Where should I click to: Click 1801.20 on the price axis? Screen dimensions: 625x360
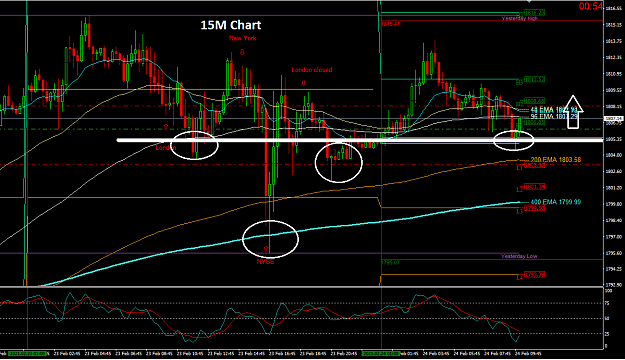point(613,187)
